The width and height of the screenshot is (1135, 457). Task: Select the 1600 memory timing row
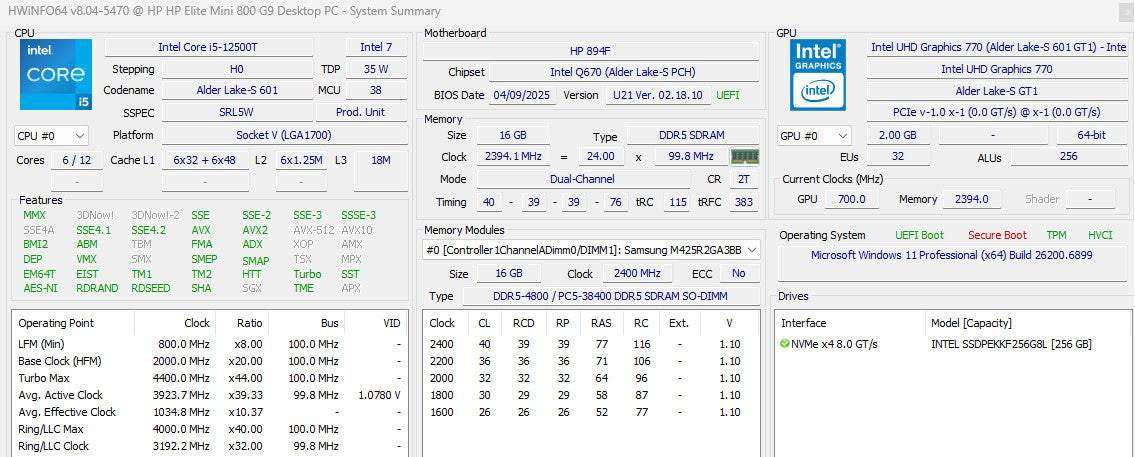[591, 412]
